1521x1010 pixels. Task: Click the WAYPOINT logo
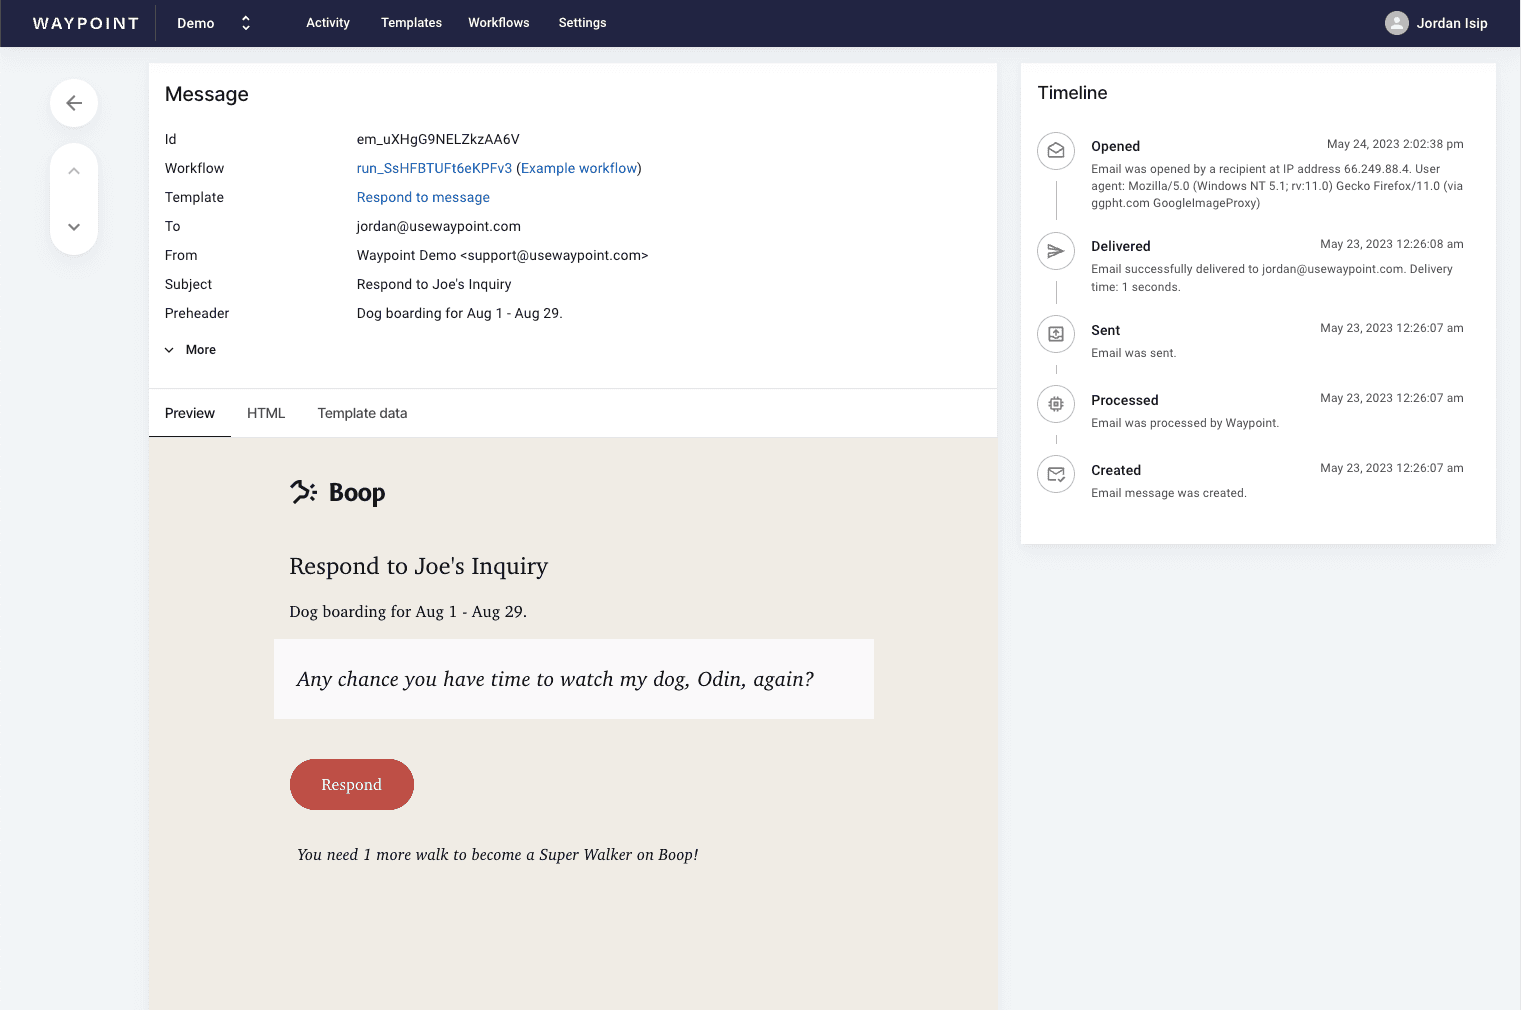coord(85,22)
